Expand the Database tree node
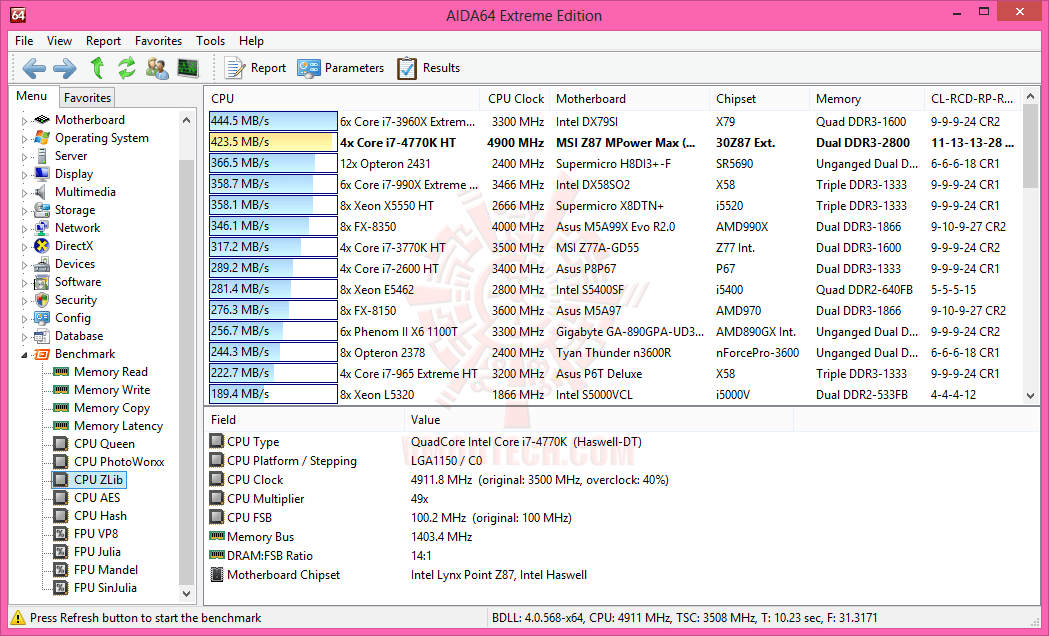The image size is (1049, 636). coord(24,338)
